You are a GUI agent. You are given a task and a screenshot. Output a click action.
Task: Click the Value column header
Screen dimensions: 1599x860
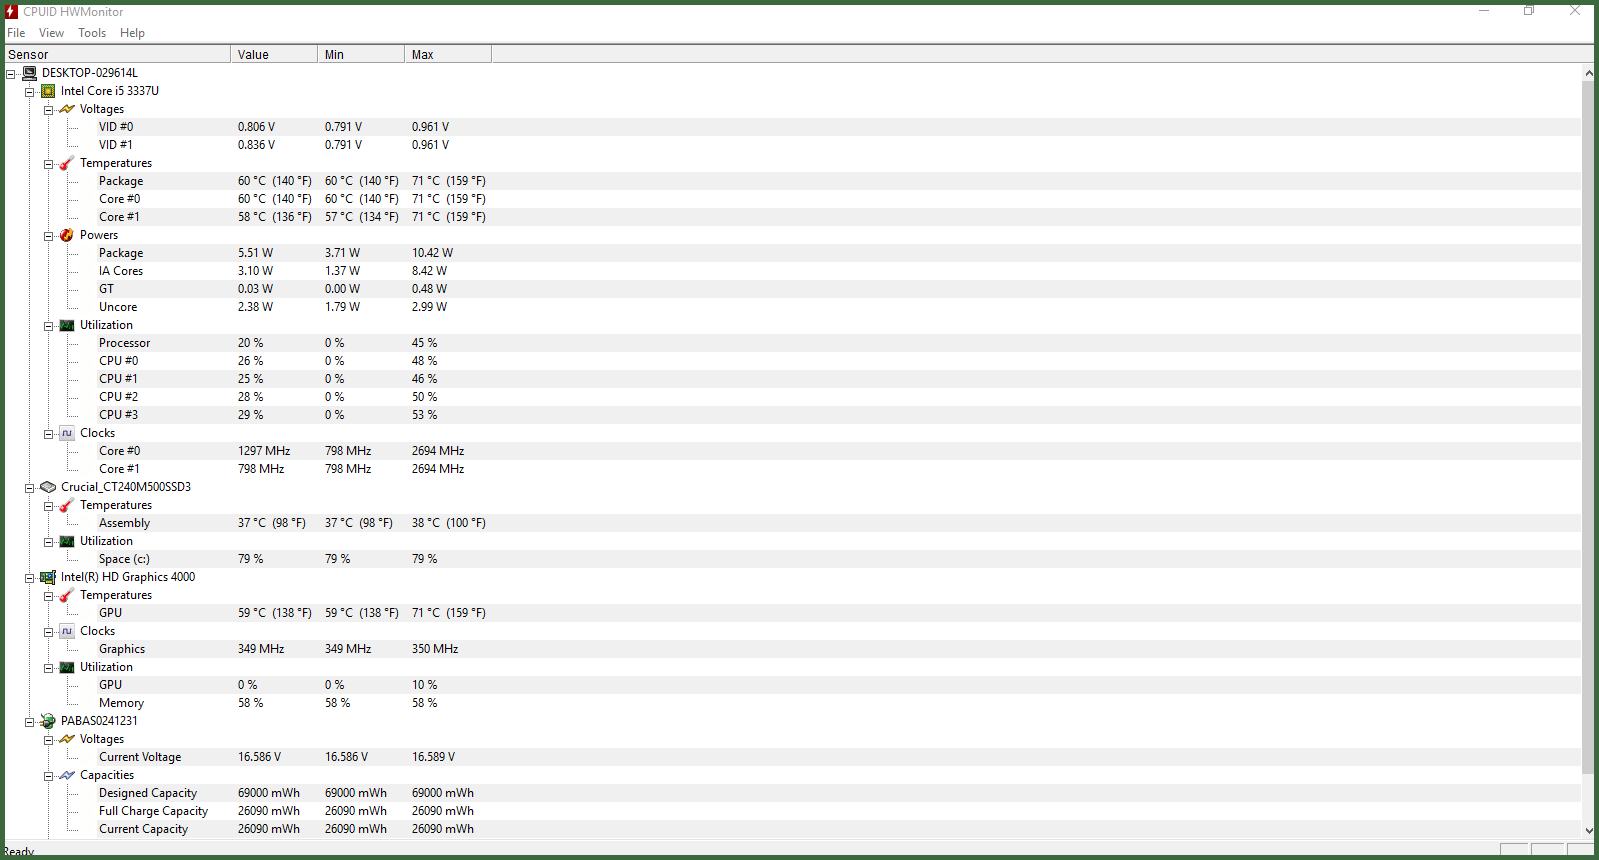tap(274, 54)
